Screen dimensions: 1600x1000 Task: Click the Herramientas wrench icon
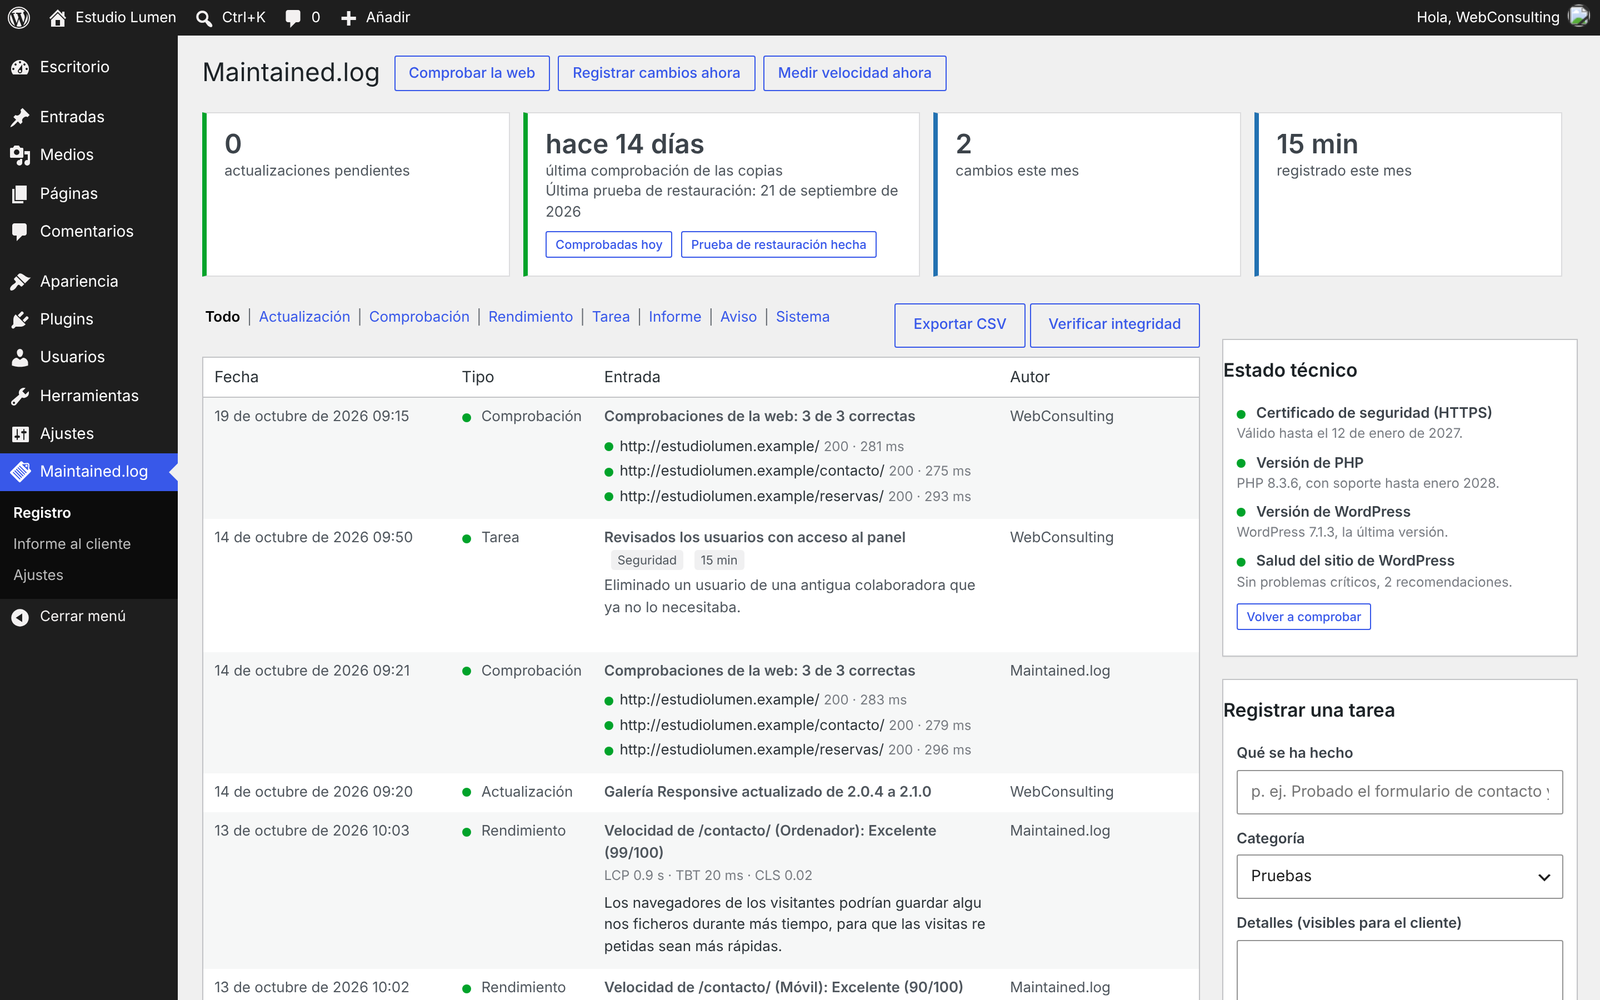pyautogui.click(x=20, y=396)
